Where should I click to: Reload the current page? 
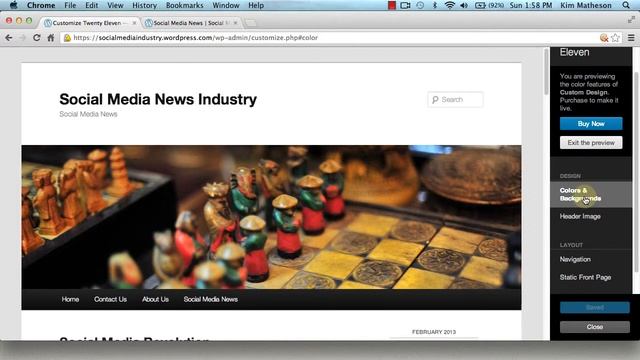point(36,38)
